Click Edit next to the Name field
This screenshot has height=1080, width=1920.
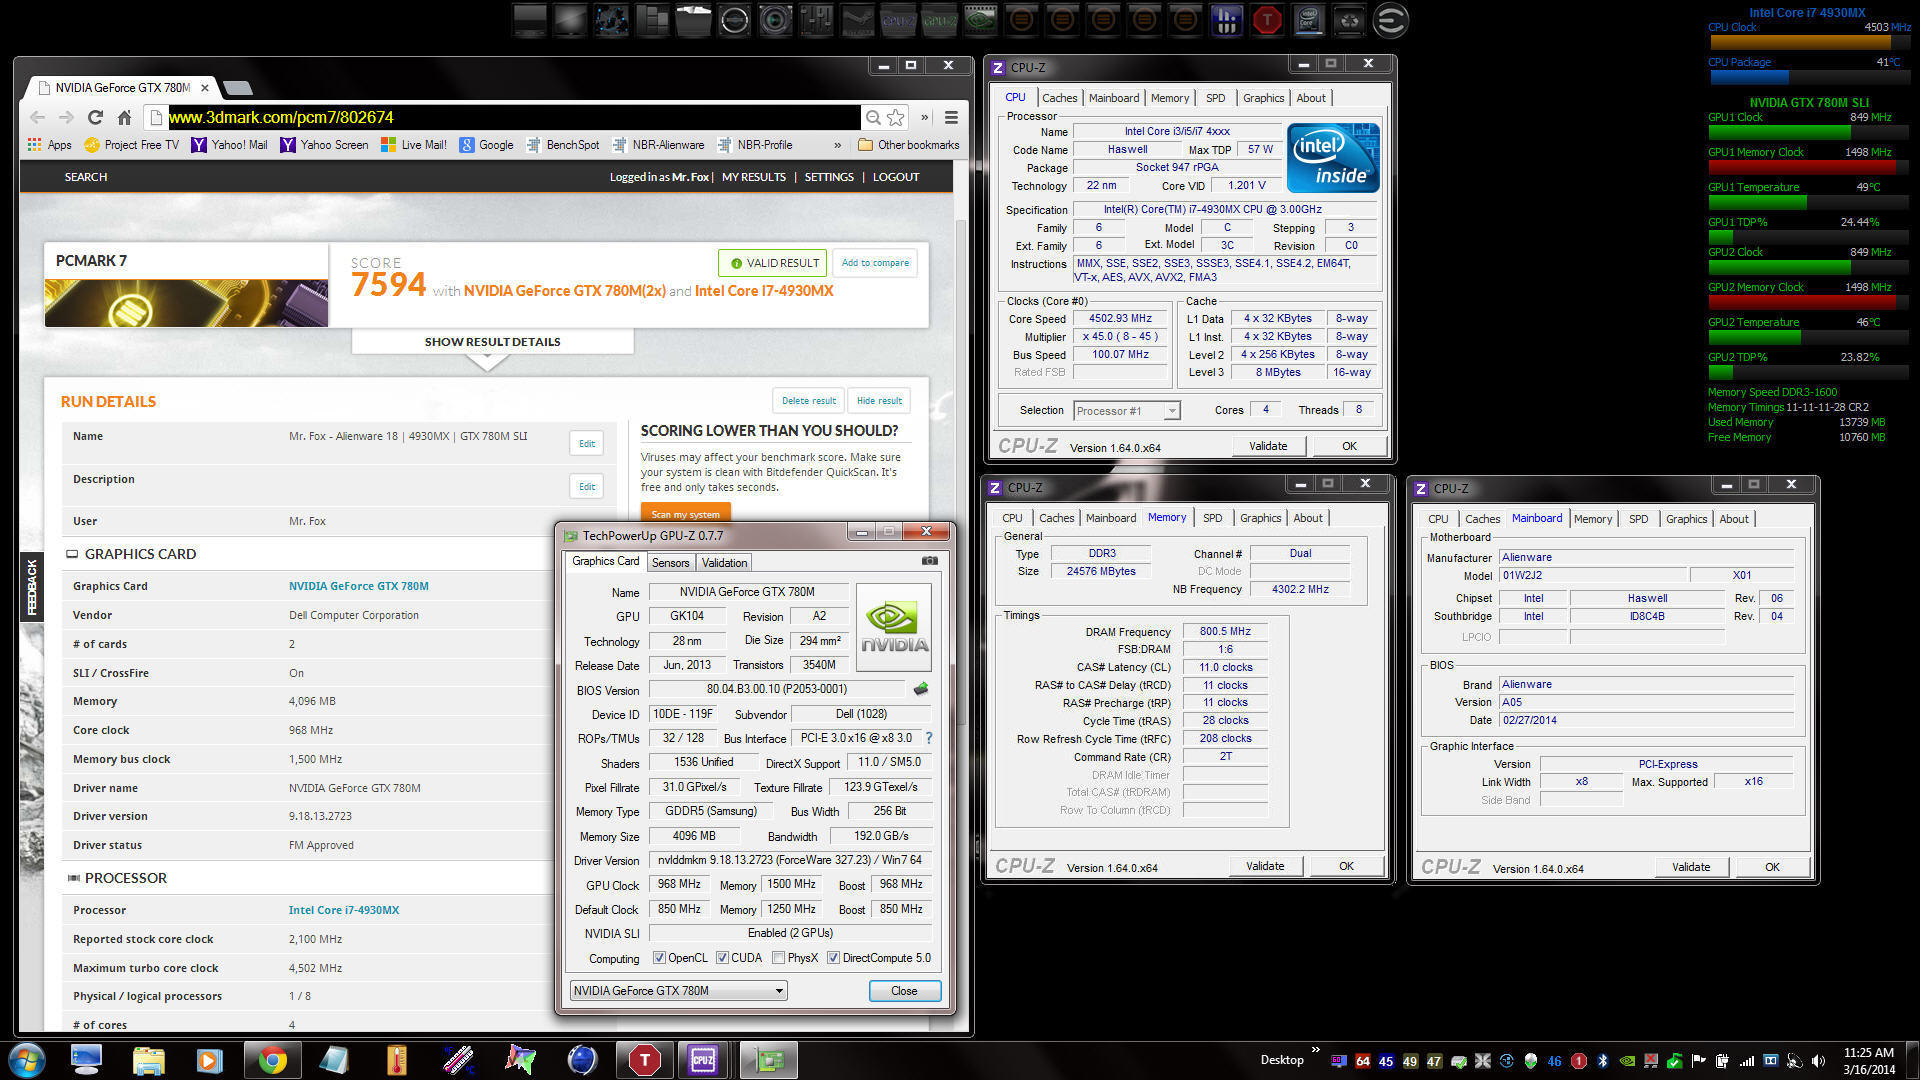pos(587,444)
